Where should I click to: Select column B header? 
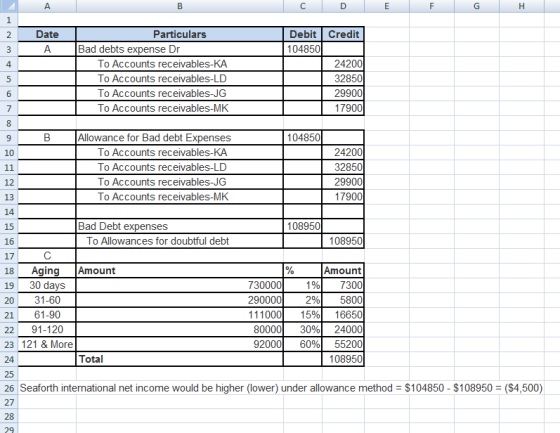coord(180,6)
